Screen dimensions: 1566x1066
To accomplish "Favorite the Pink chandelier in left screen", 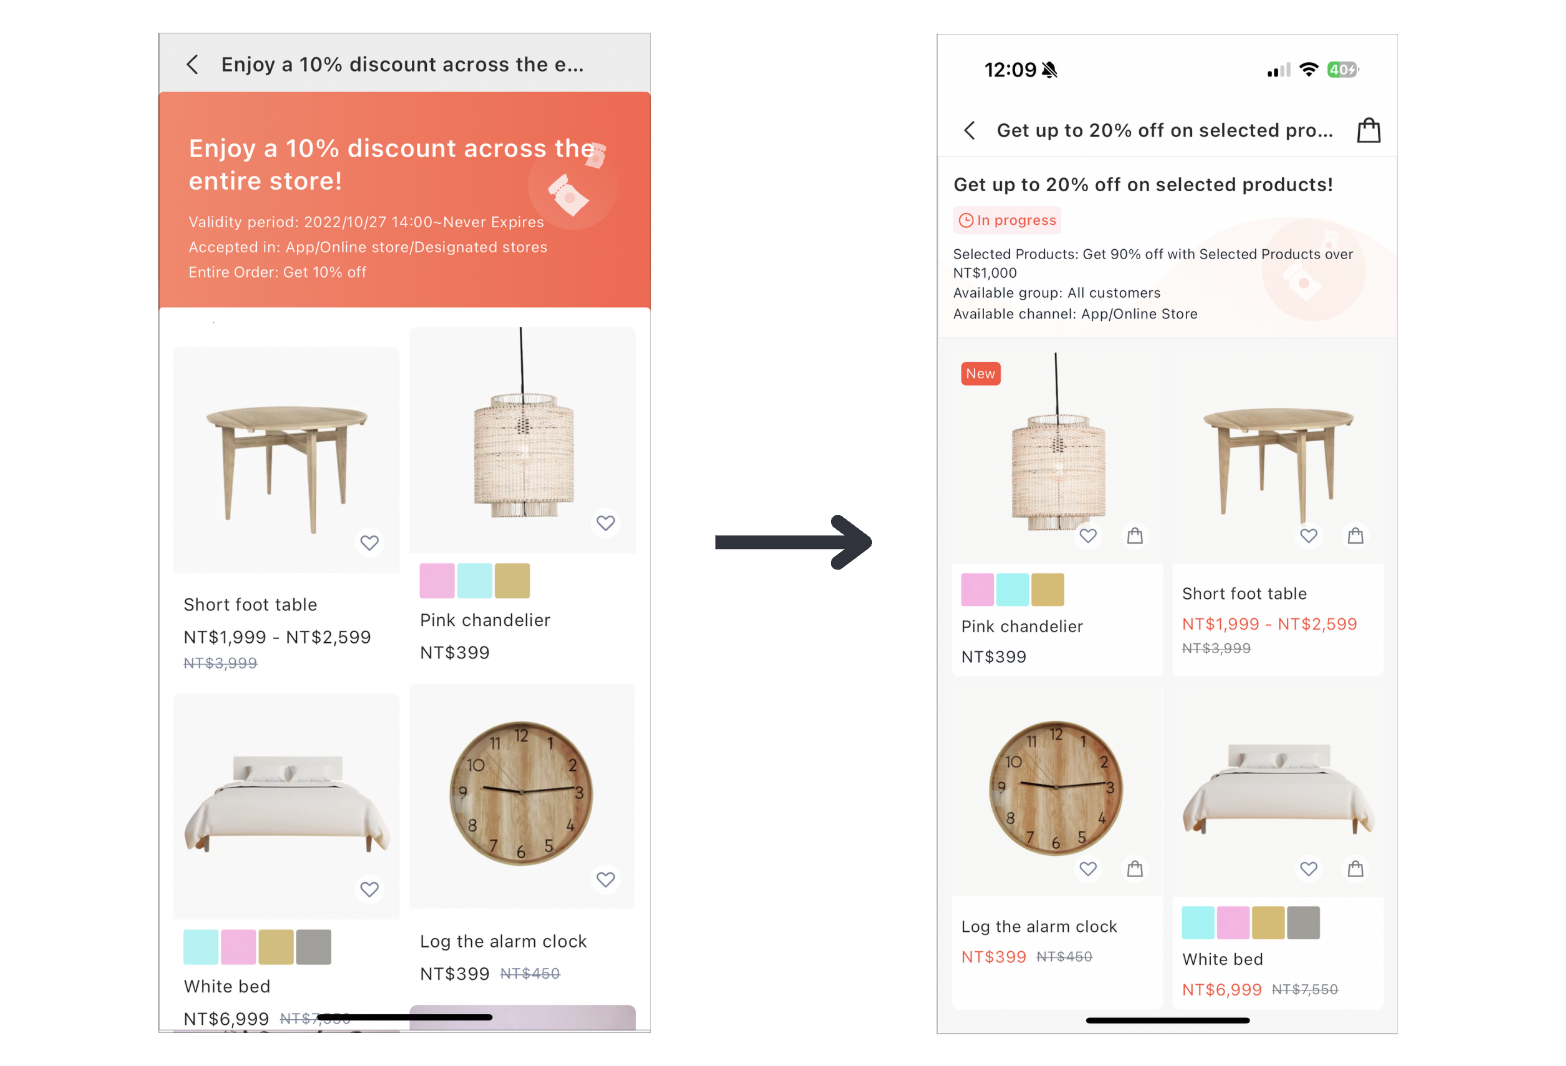I will pos(606,523).
